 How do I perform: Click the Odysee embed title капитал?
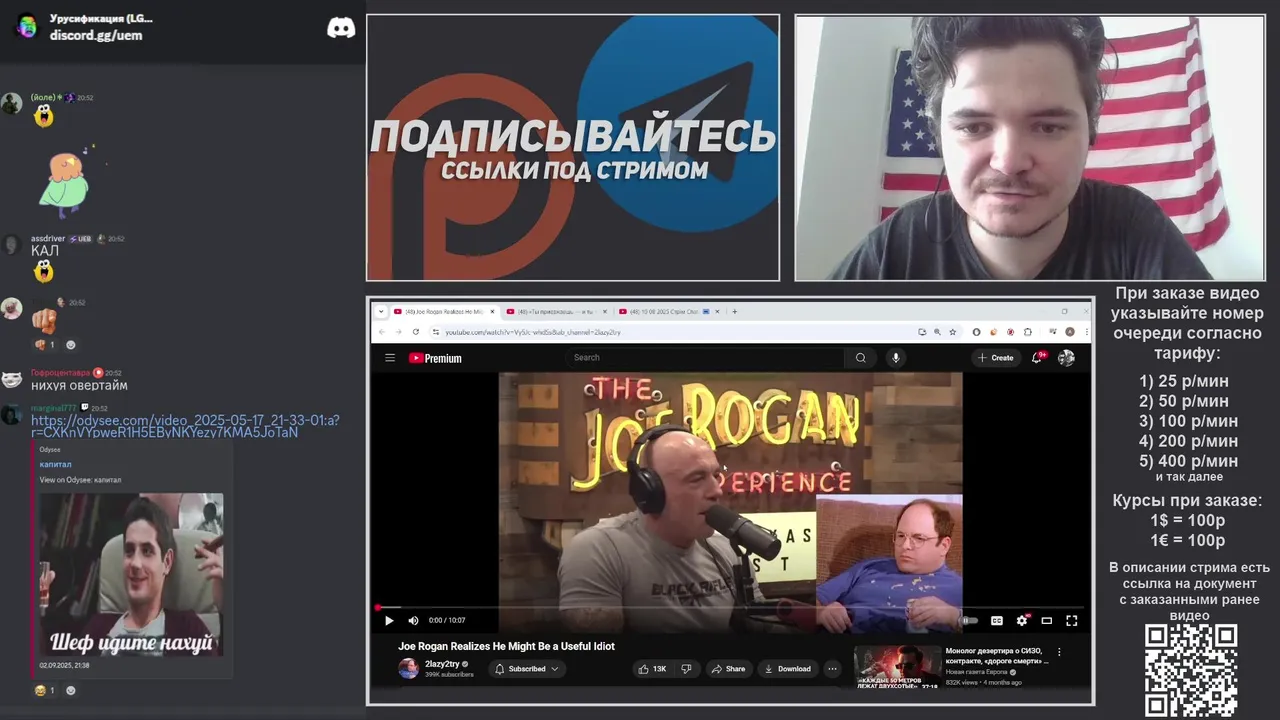55,464
